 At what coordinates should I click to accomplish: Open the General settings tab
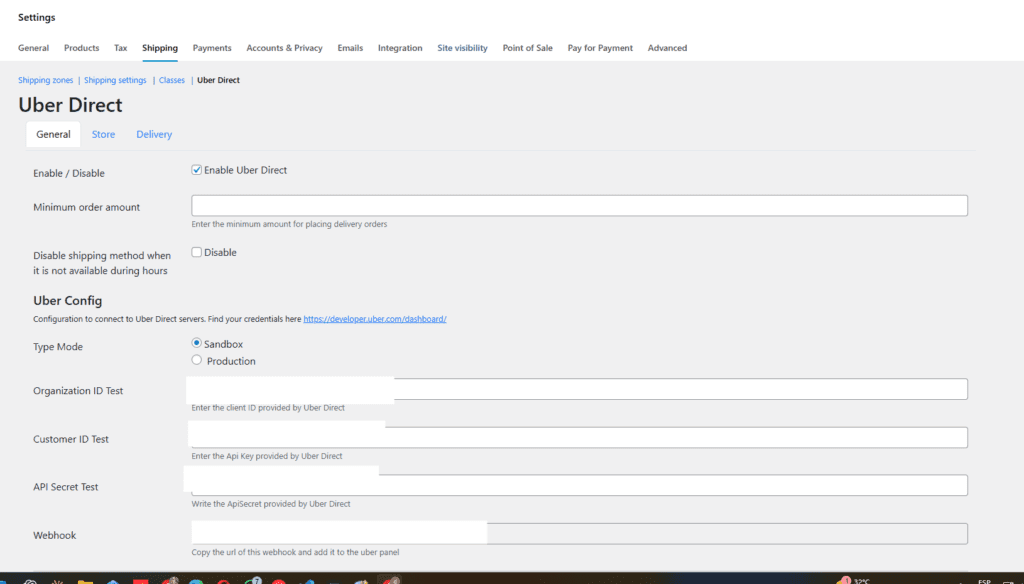pos(33,48)
